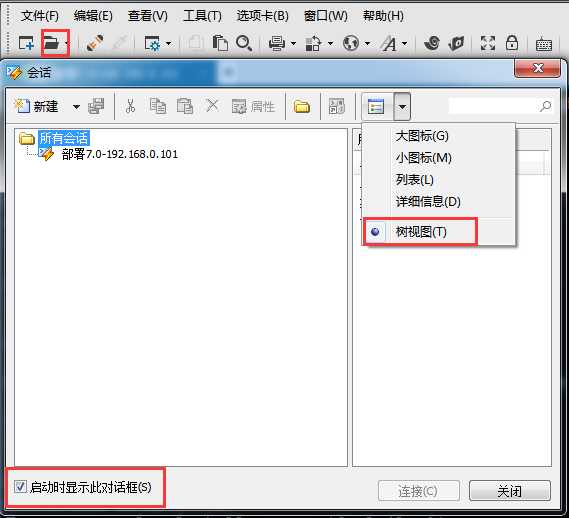The height and width of the screenshot is (518, 569).
Task: Click the view mode dropdown arrow
Action: [x=402, y=107]
